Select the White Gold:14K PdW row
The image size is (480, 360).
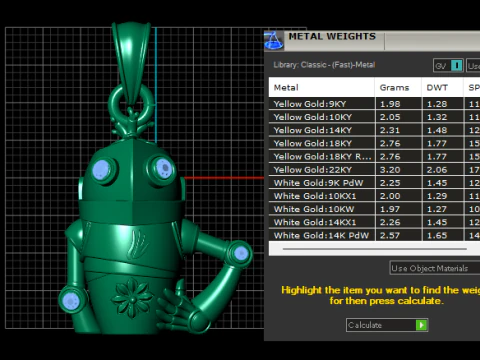point(374,235)
